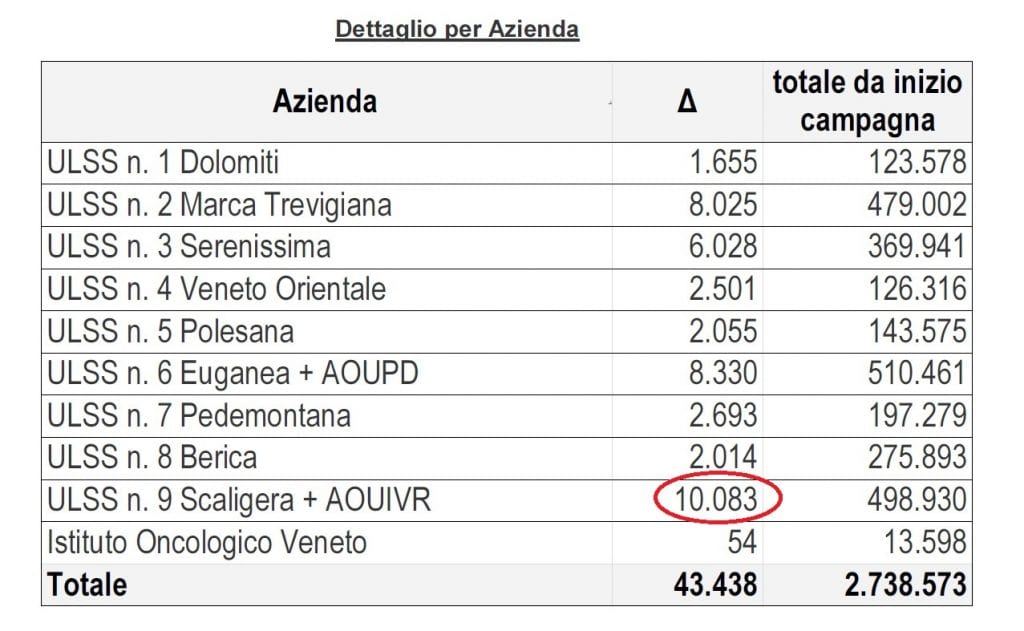Click the underlined "Dettaglio per Azienda" title

coord(457,30)
